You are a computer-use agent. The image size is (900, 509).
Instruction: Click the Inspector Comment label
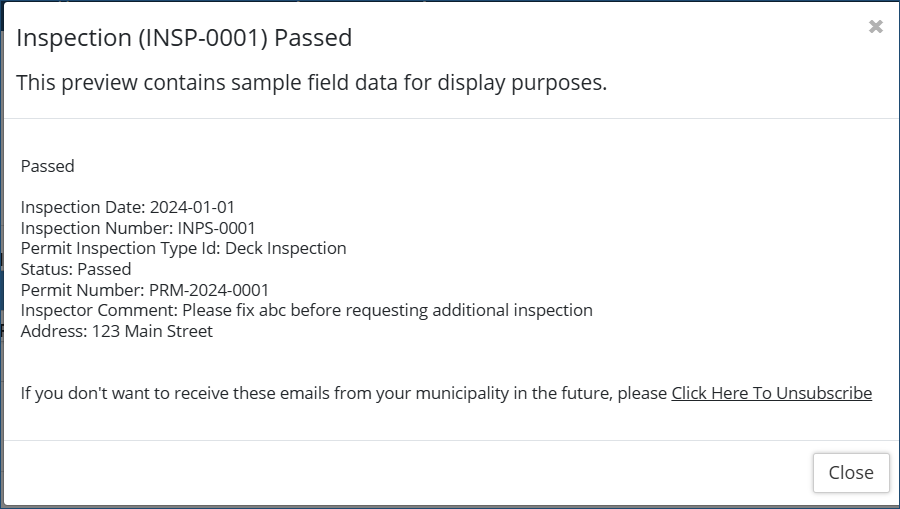tap(98, 310)
